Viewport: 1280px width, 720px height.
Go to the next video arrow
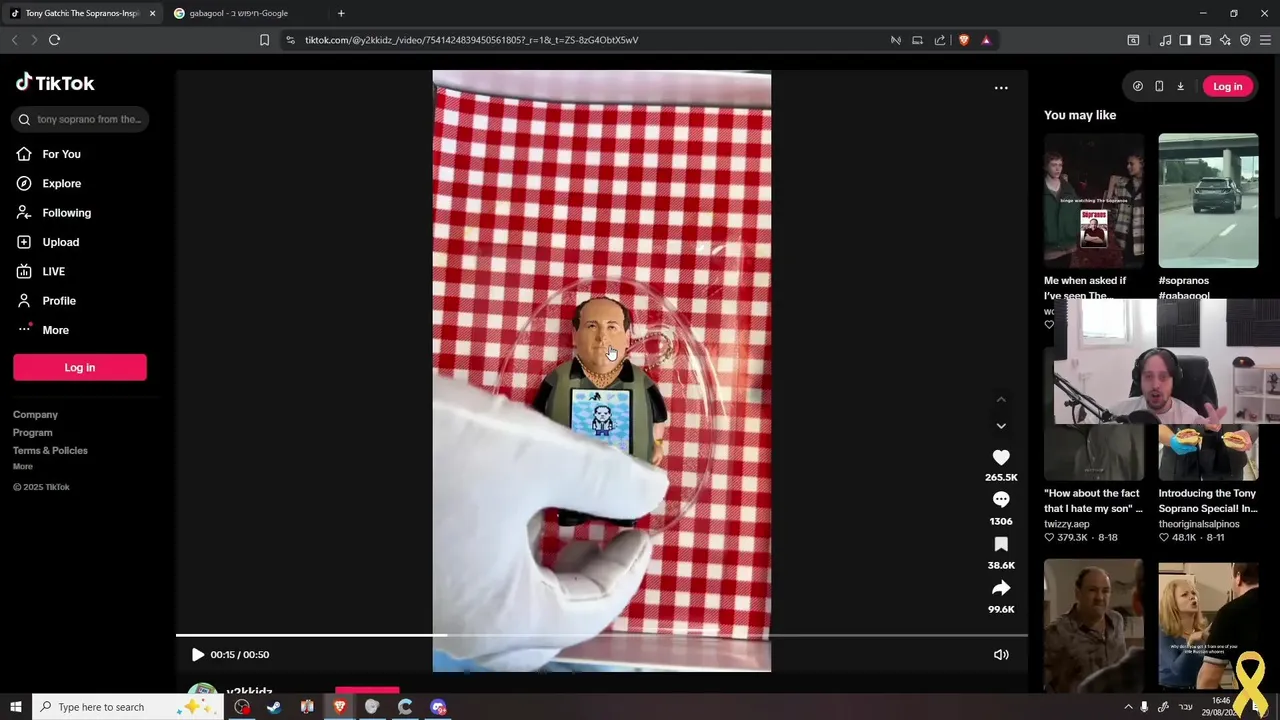1001,425
